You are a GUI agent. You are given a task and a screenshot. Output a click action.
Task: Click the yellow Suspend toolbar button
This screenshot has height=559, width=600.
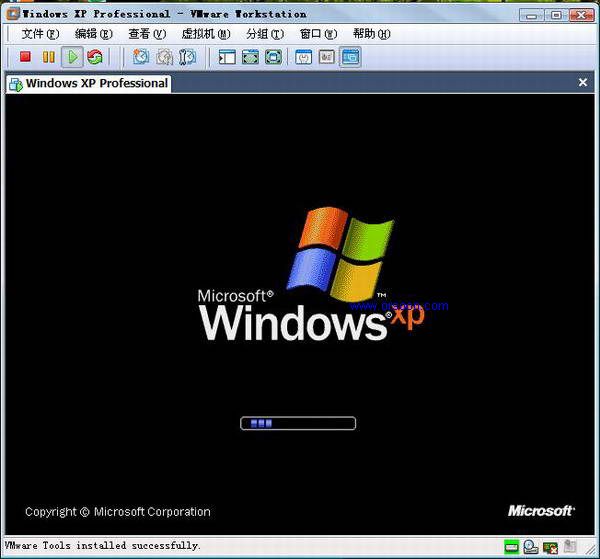pos(49,57)
